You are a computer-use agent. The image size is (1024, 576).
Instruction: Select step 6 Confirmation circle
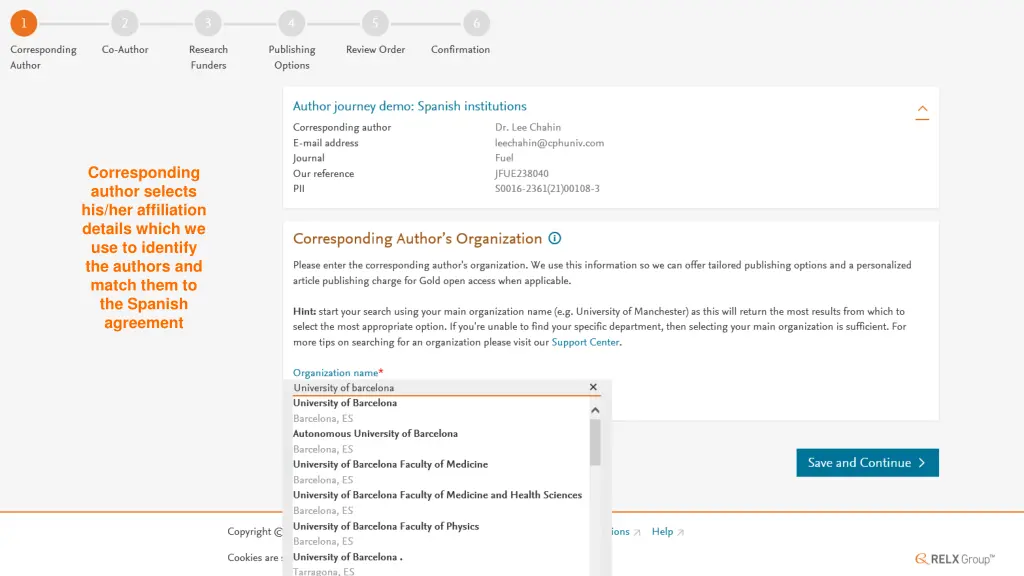click(x=476, y=24)
